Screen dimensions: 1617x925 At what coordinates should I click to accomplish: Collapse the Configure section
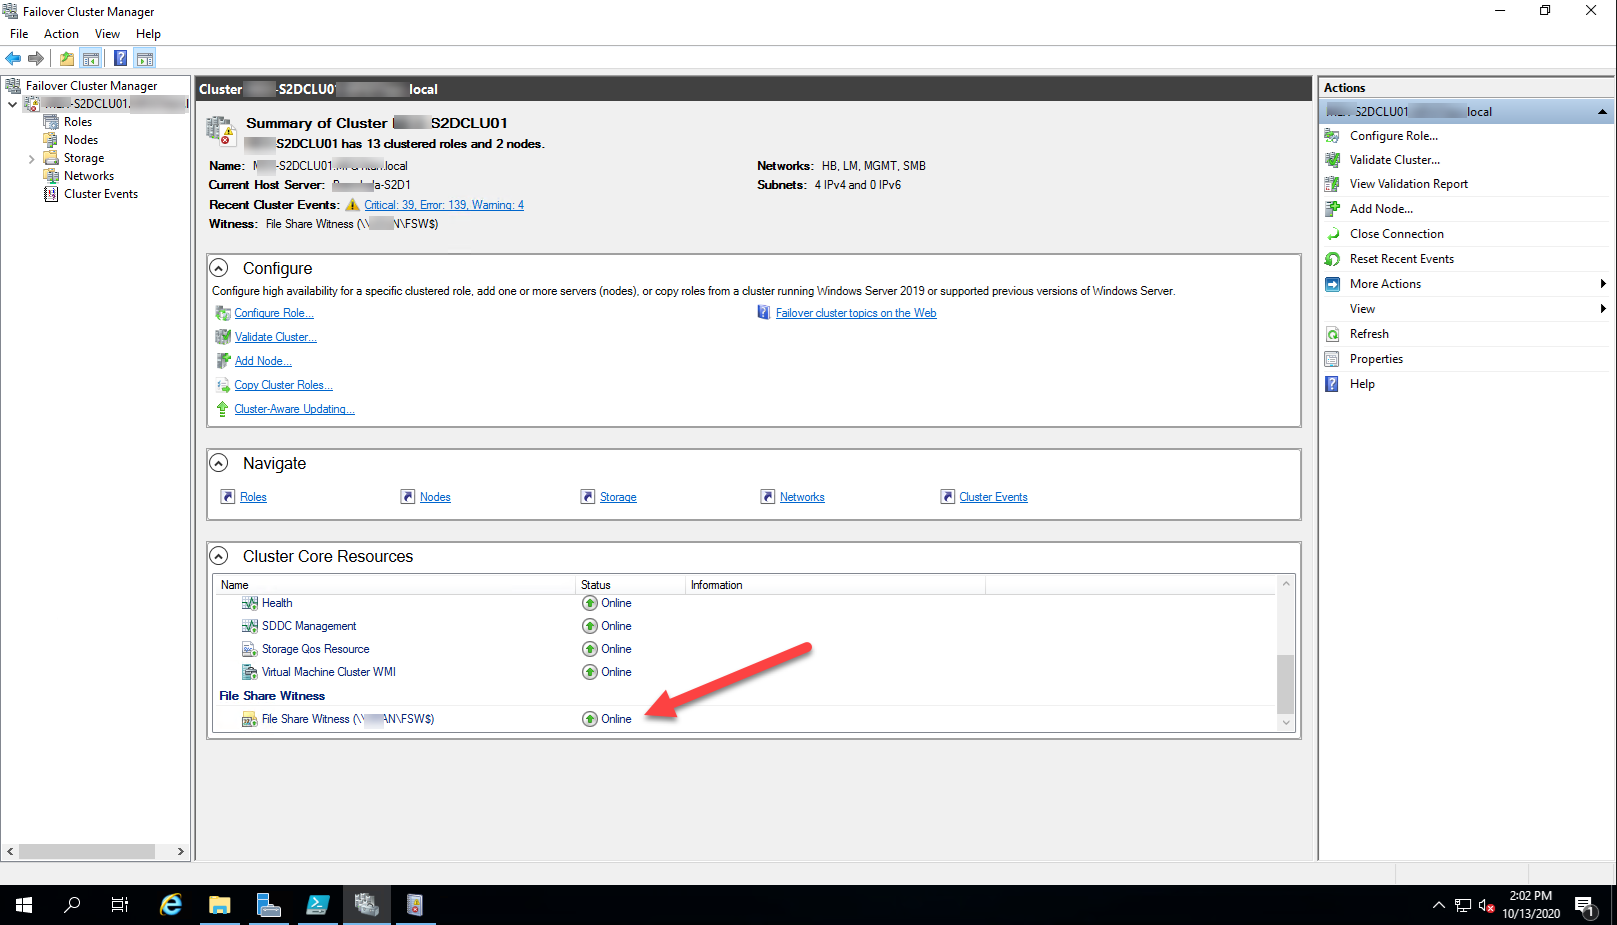(218, 268)
